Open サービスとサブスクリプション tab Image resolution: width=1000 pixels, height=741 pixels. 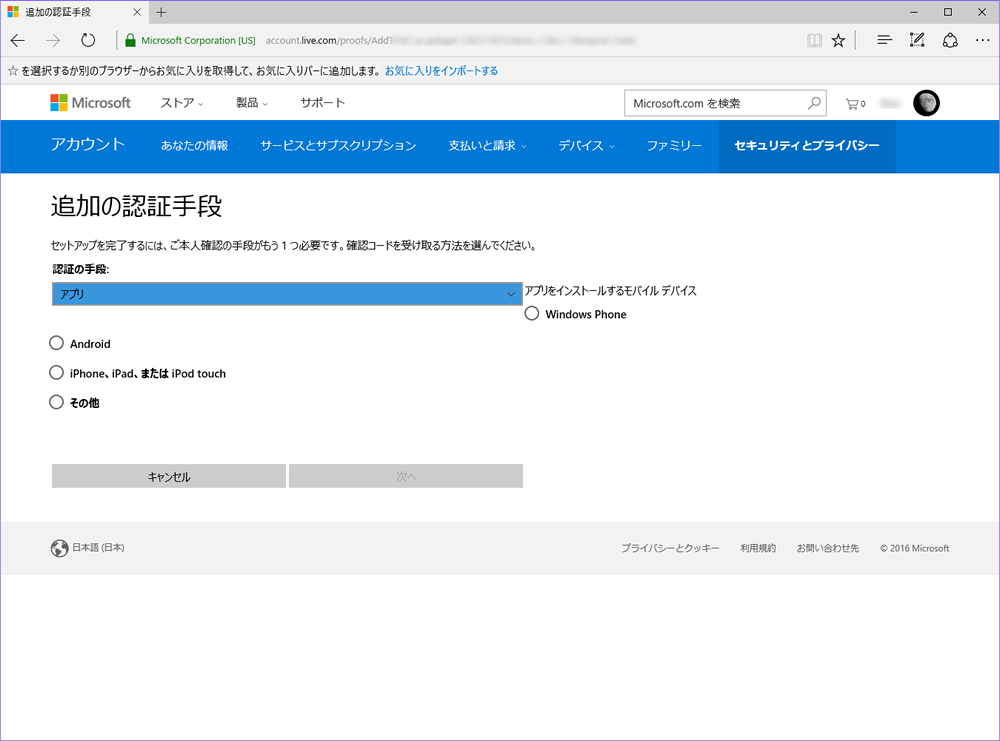tap(338, 145)
